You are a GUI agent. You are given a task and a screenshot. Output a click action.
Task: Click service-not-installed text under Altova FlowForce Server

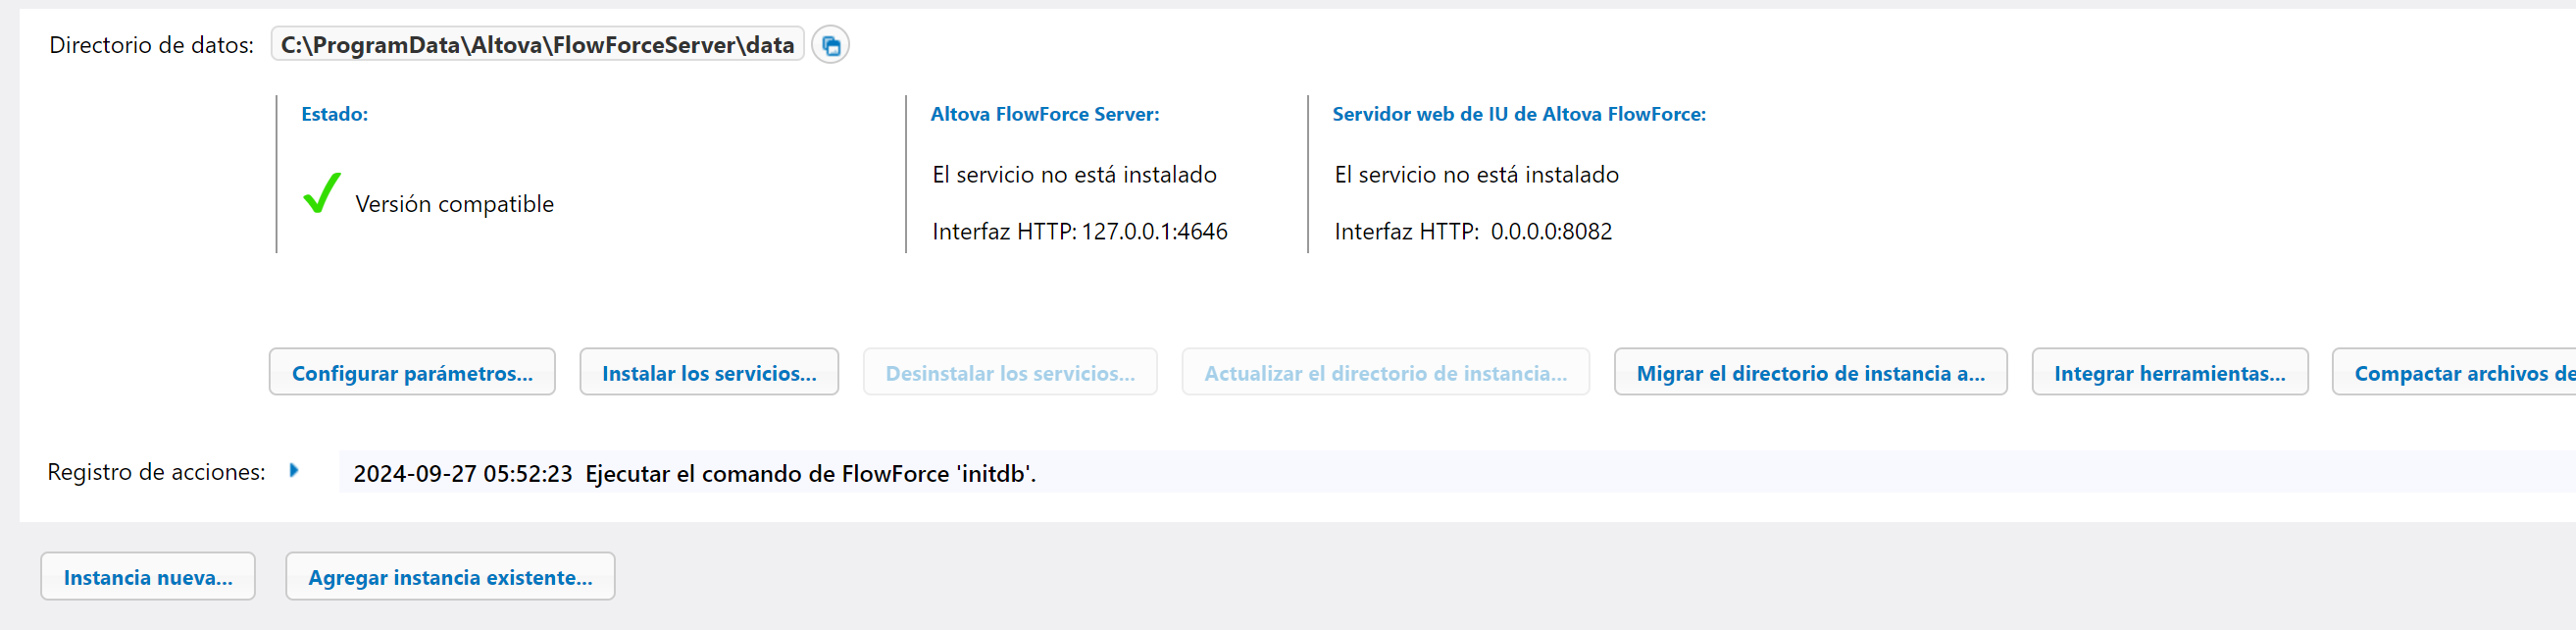1075,174
